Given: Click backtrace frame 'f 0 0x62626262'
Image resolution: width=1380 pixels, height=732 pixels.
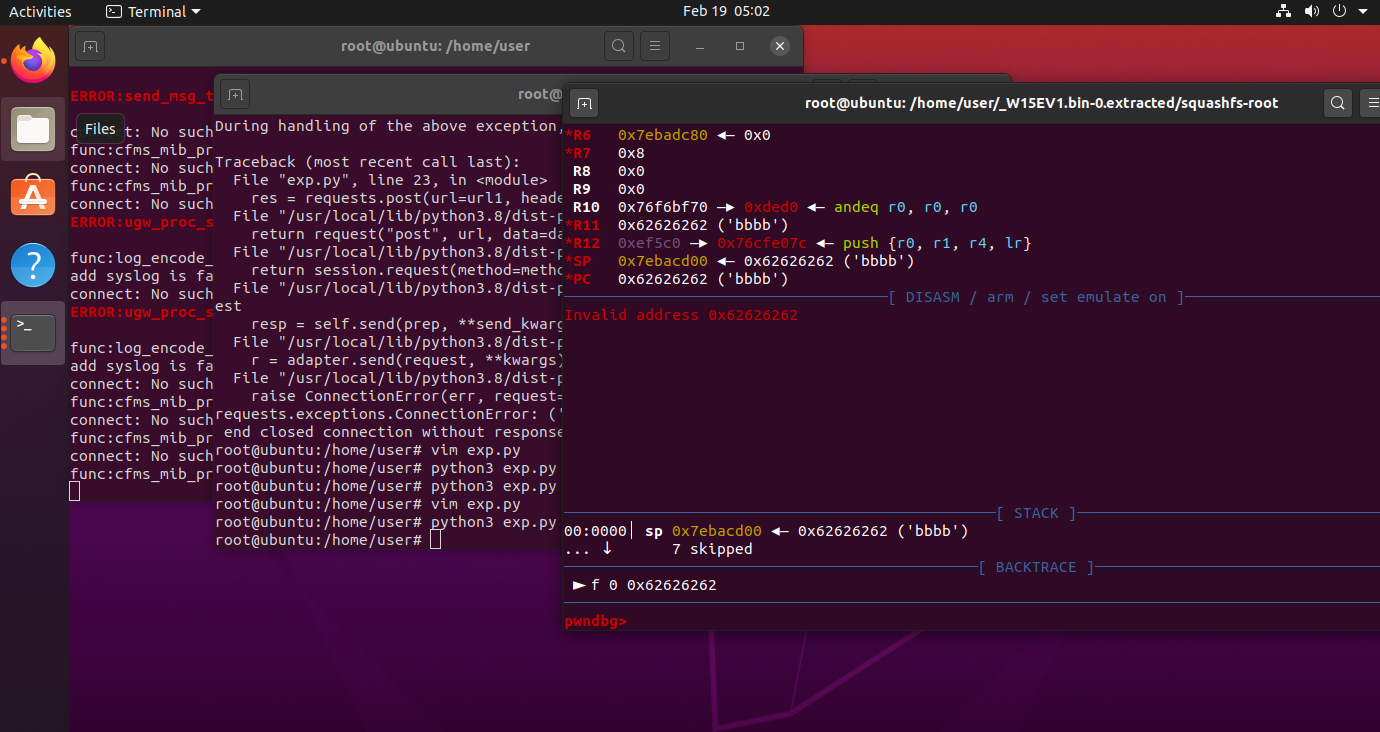Looking at the screenshot, I should pyautogui.click(x=645, y=585).
